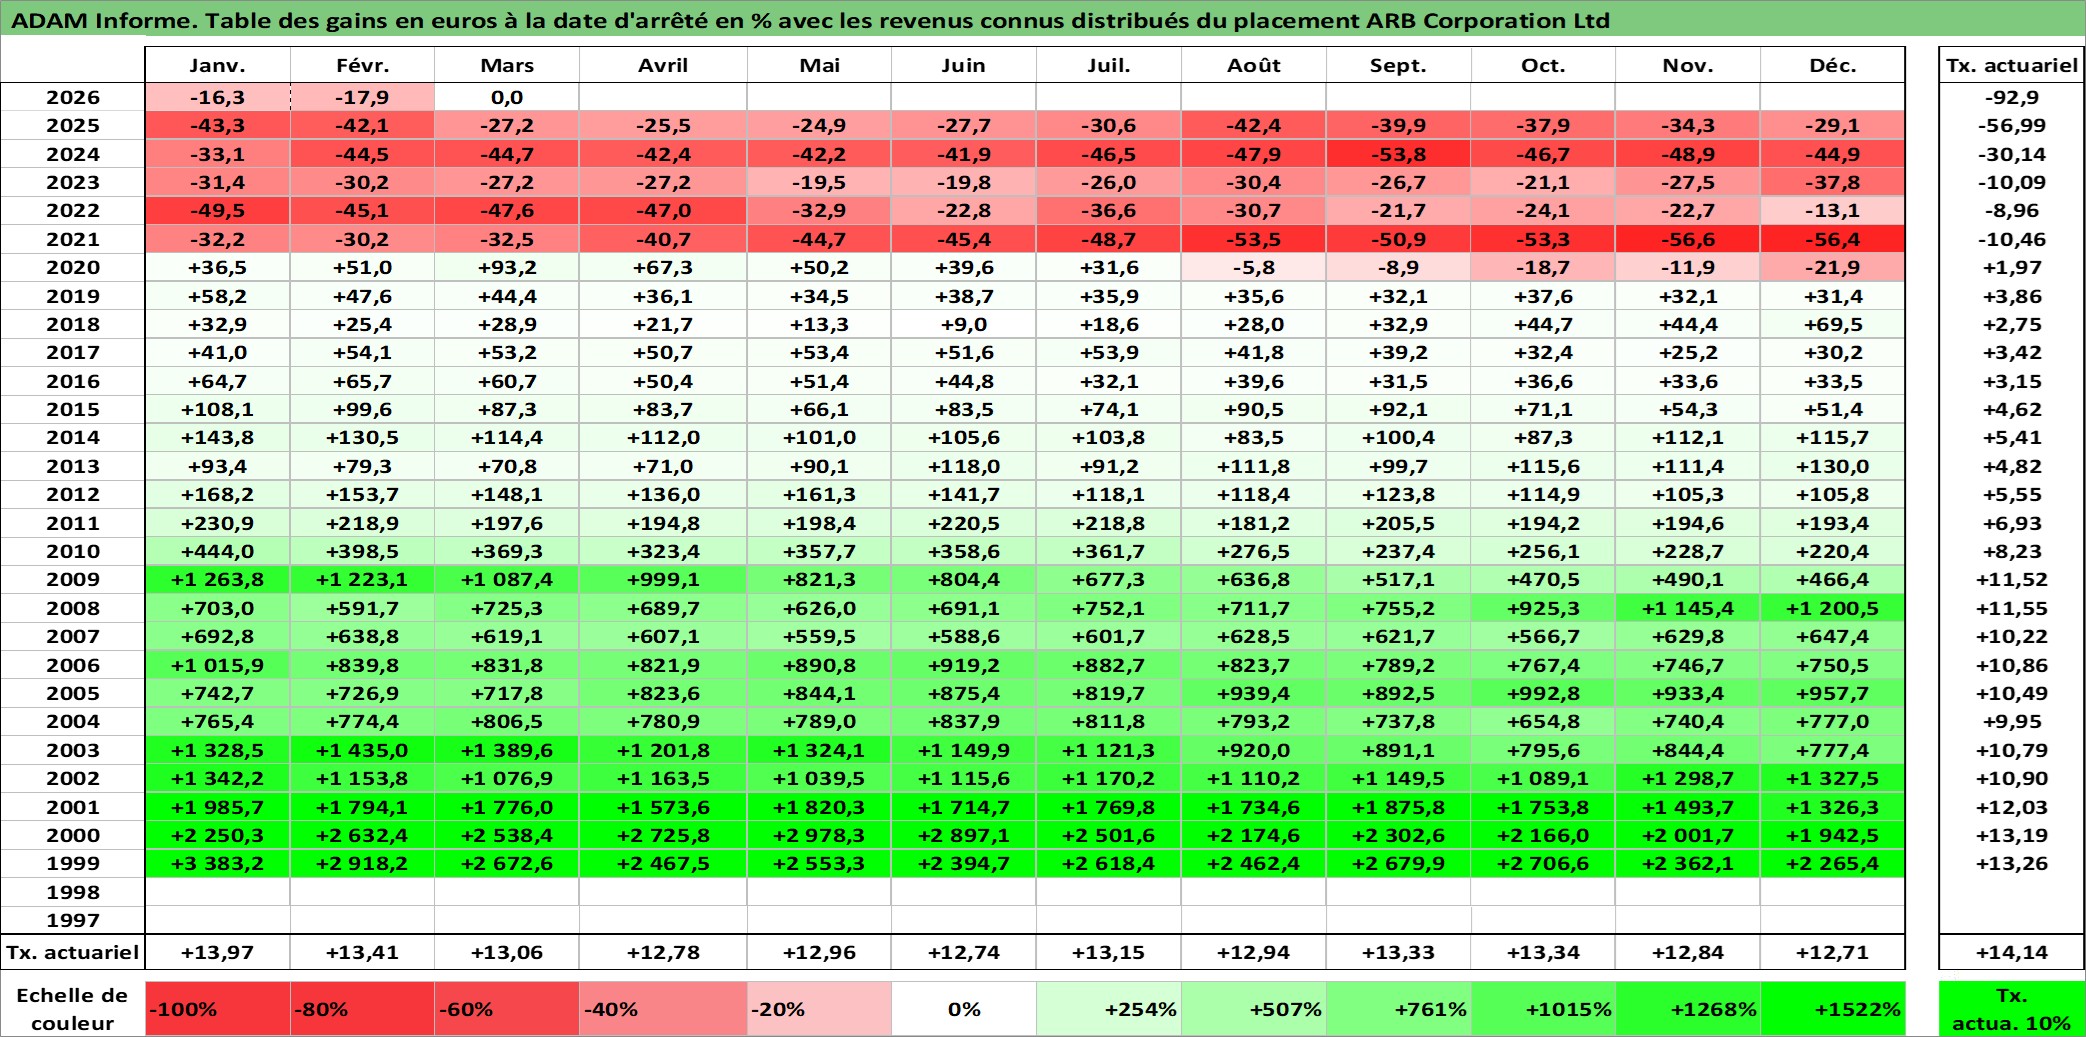
Task: Select the -60% color scale swatch
Action: point(507,1009)
